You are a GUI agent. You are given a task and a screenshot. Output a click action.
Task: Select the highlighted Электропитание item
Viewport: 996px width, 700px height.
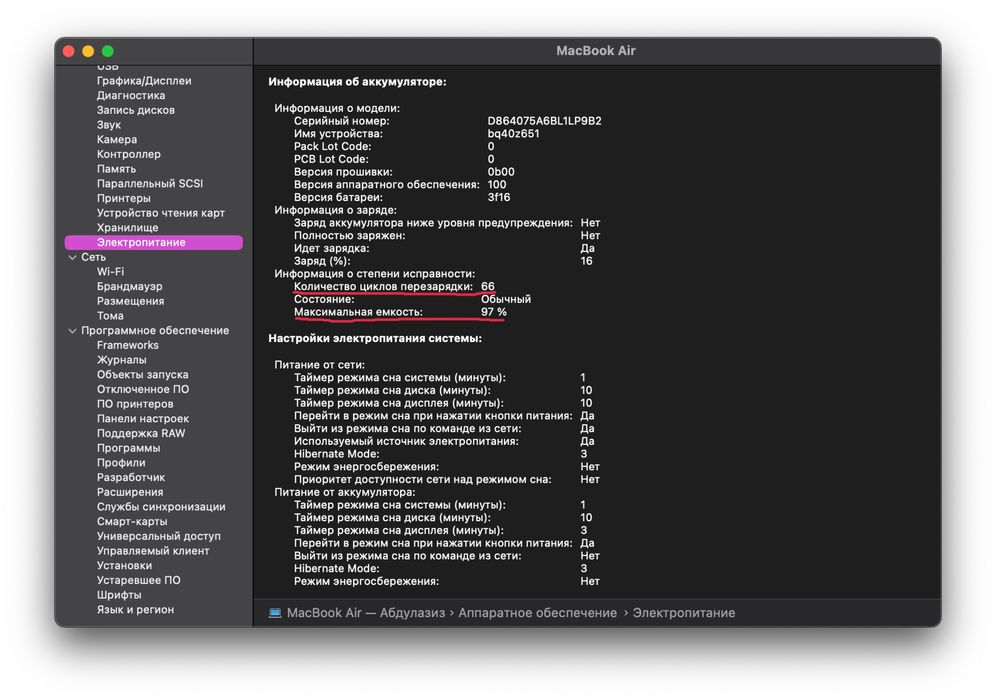coord(154,242)
